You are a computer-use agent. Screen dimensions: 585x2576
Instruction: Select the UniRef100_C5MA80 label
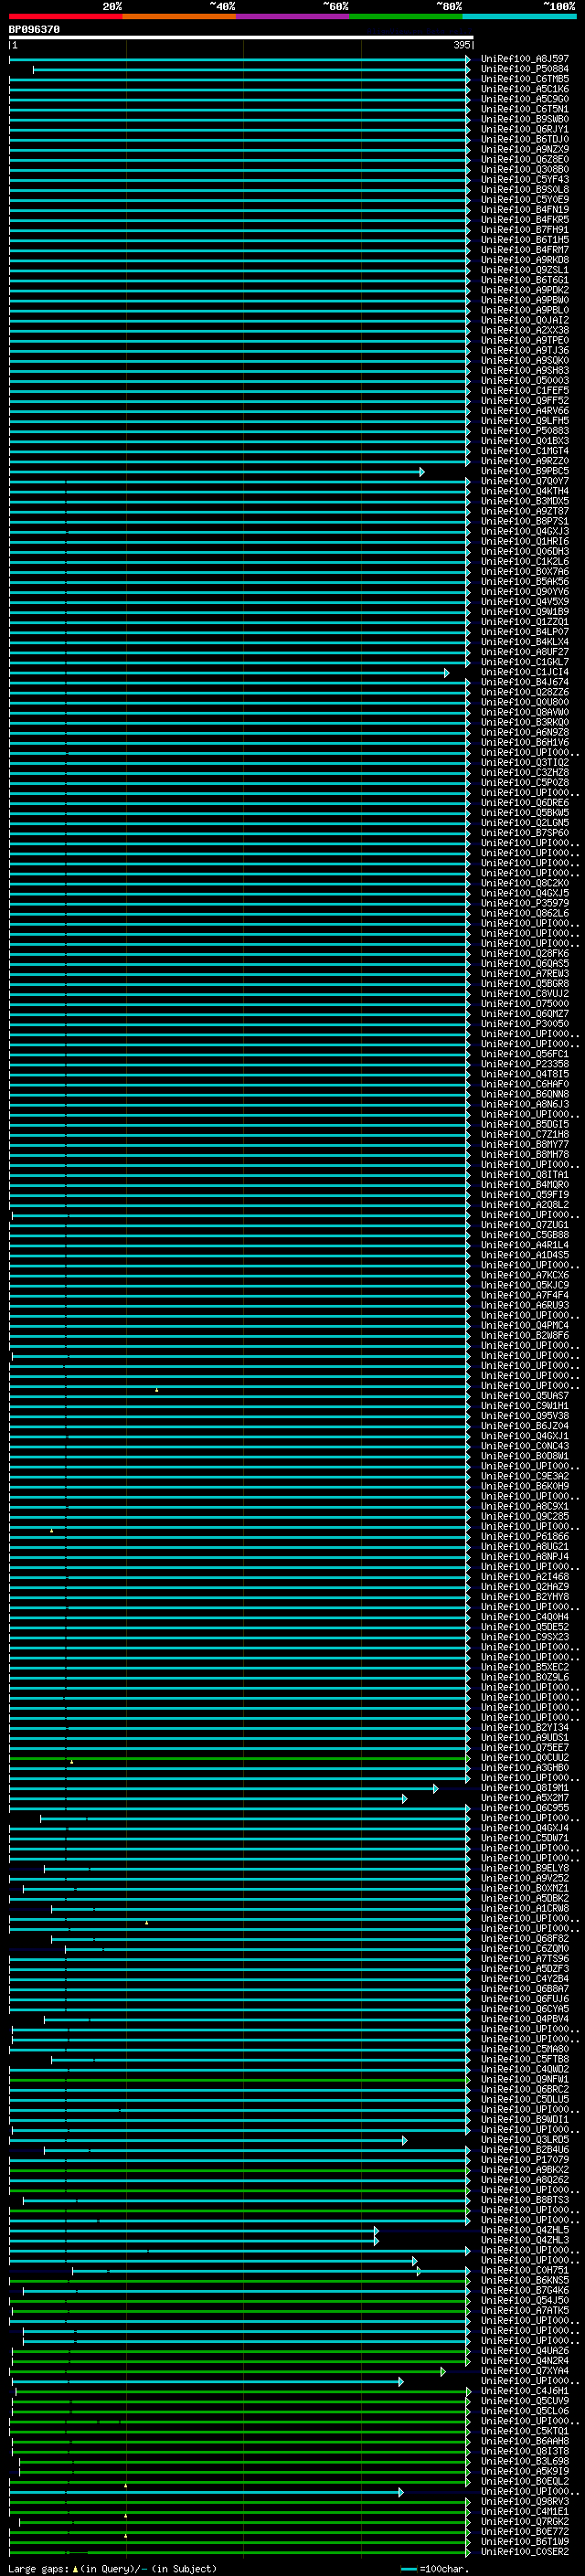[525, 2049]
